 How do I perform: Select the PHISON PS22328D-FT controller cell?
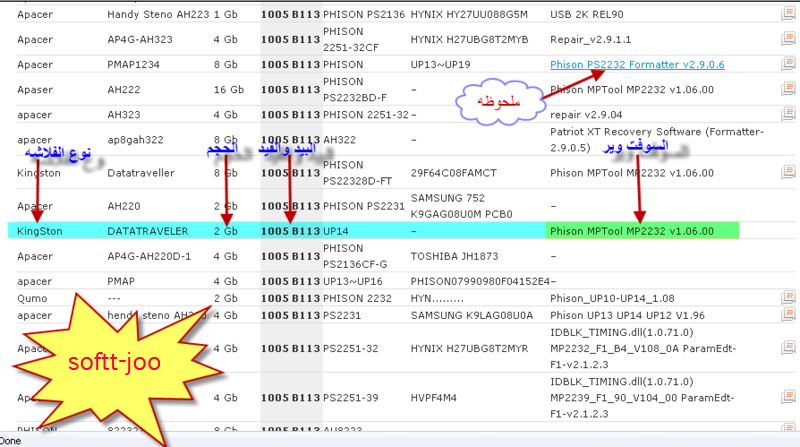tap(357, 172)
